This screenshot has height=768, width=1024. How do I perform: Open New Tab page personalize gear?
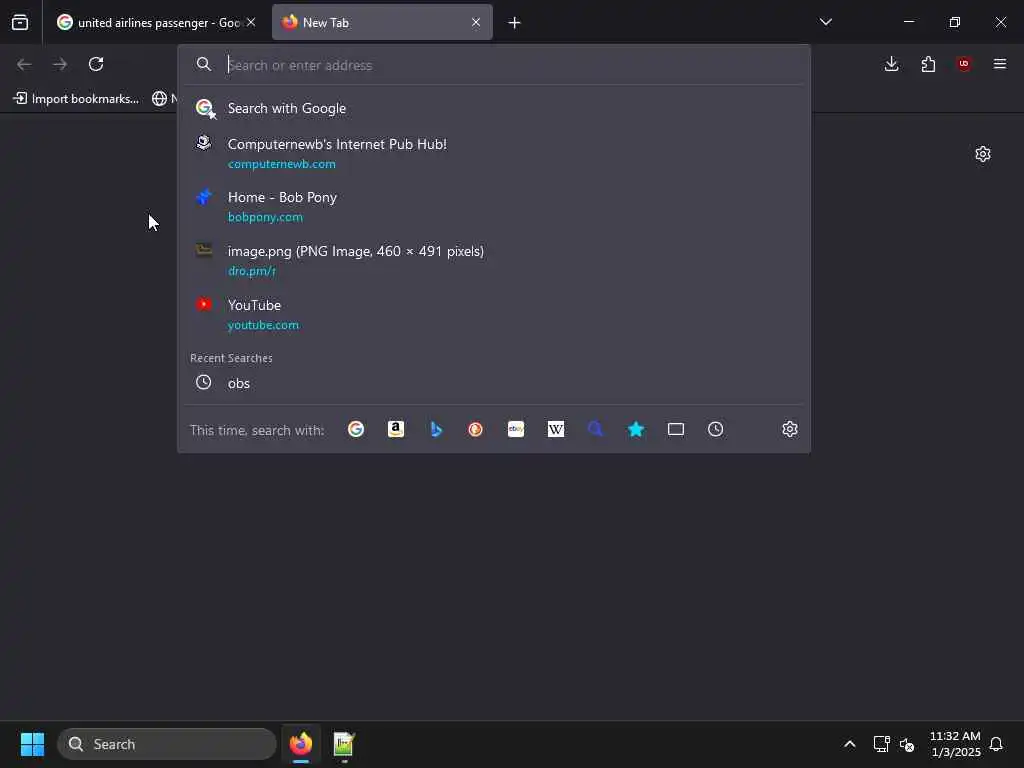point(983,154)
